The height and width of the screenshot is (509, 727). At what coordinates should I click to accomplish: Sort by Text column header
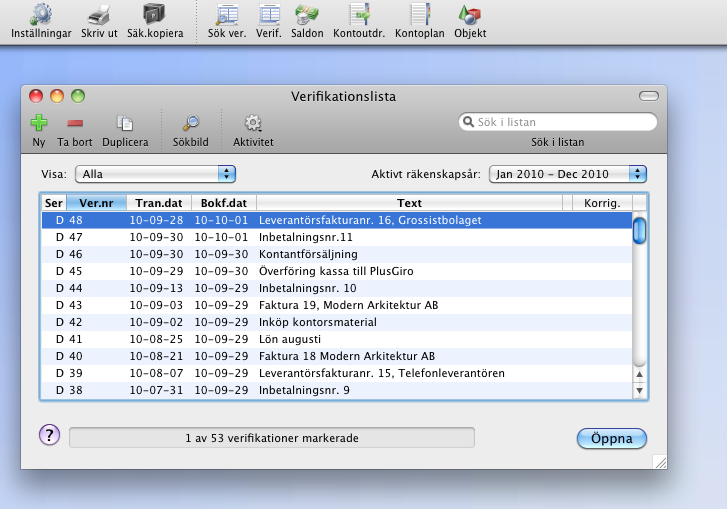point(409,203)
